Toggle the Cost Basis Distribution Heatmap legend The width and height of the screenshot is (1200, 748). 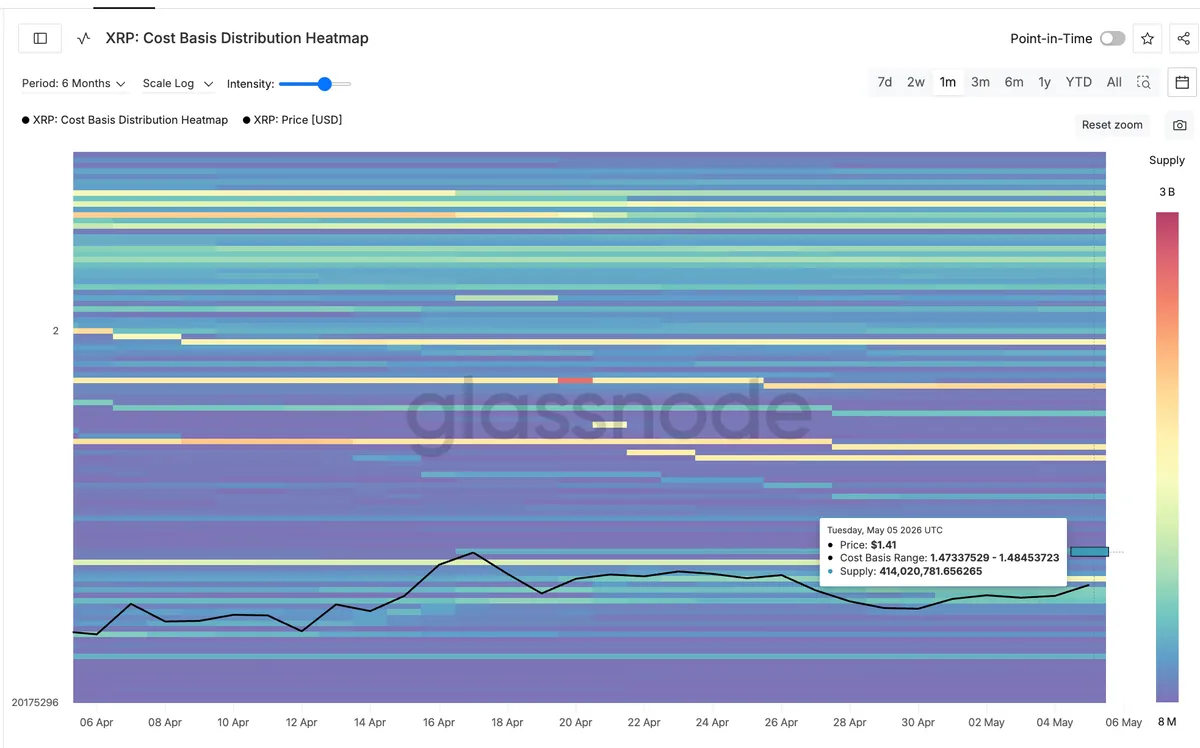tap(125, 120)
